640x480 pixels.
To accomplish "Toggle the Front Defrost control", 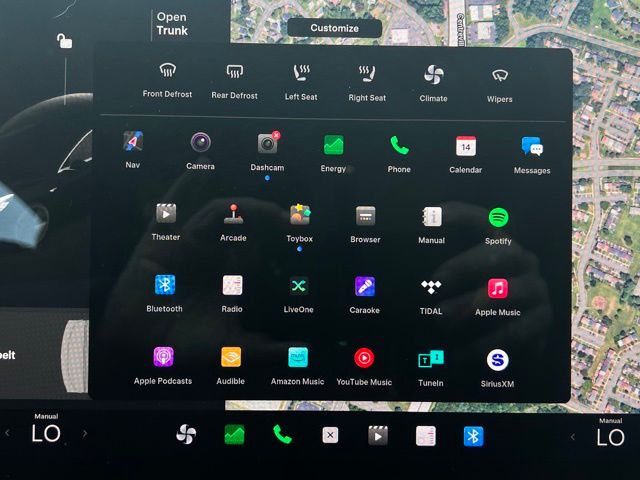I will [x=167, y=73].
